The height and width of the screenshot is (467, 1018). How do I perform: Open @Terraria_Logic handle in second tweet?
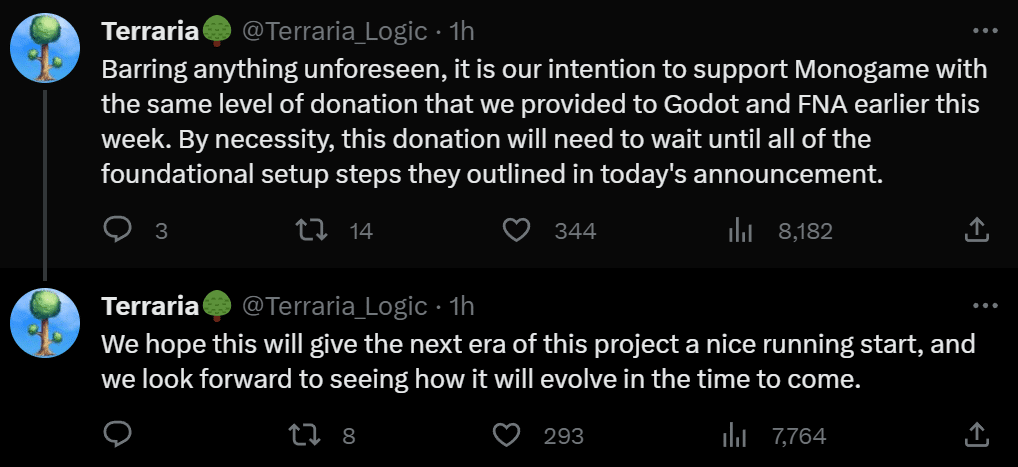pos(334,305)
